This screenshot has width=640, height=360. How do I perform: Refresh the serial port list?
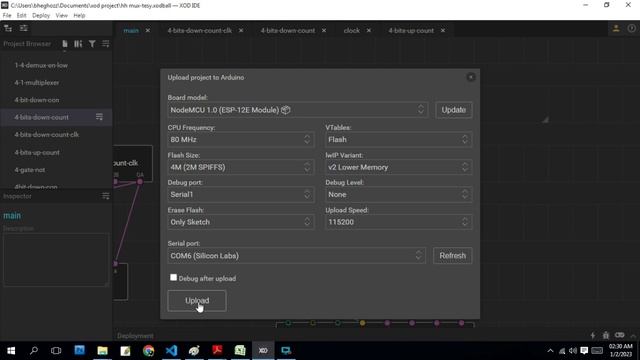click(x=453, y=256)
